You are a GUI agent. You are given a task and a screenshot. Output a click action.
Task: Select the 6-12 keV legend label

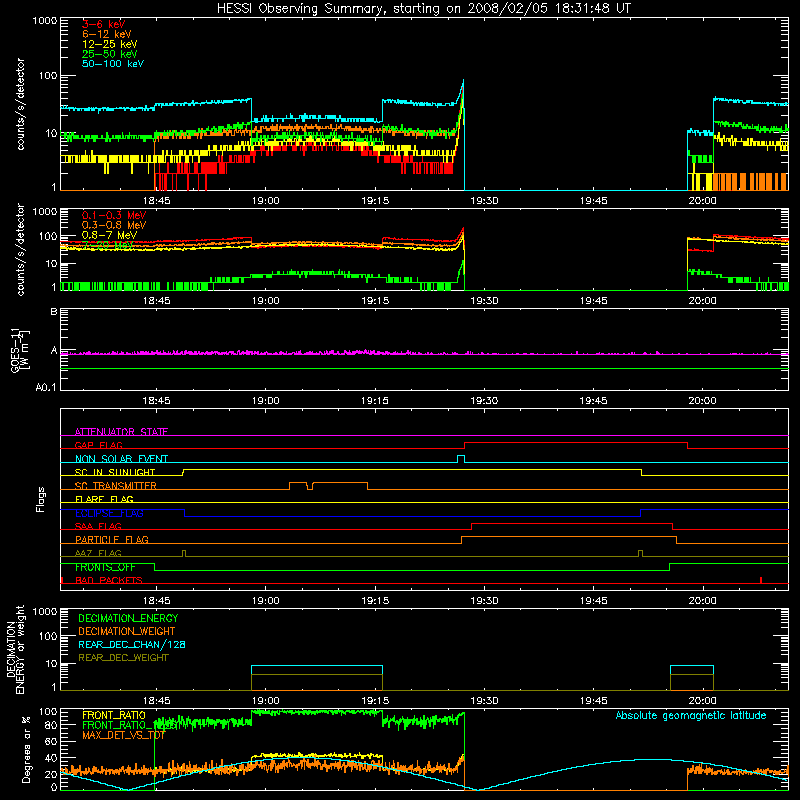pos(107,34)
